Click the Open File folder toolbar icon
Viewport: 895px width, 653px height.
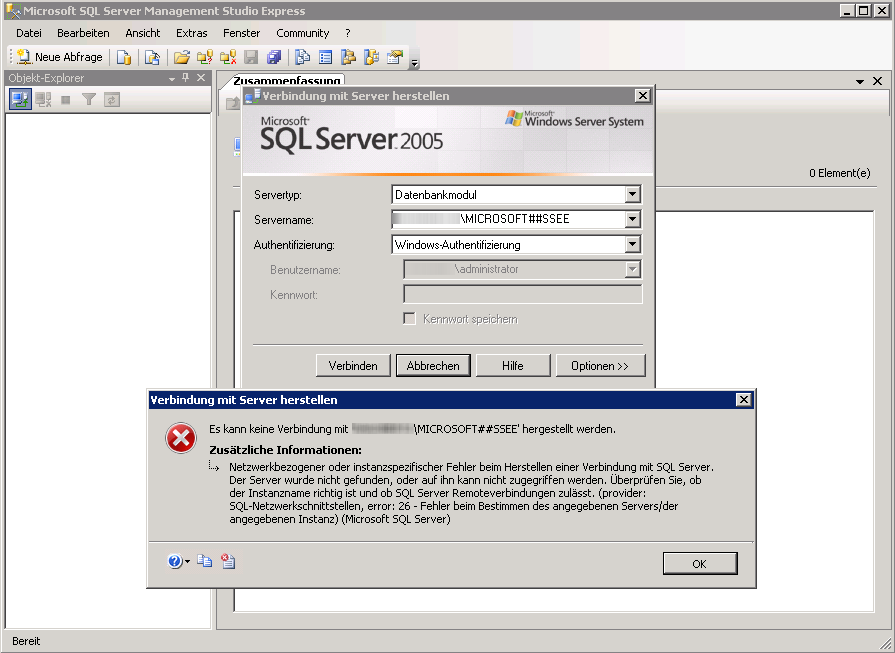tap(181, 57)
